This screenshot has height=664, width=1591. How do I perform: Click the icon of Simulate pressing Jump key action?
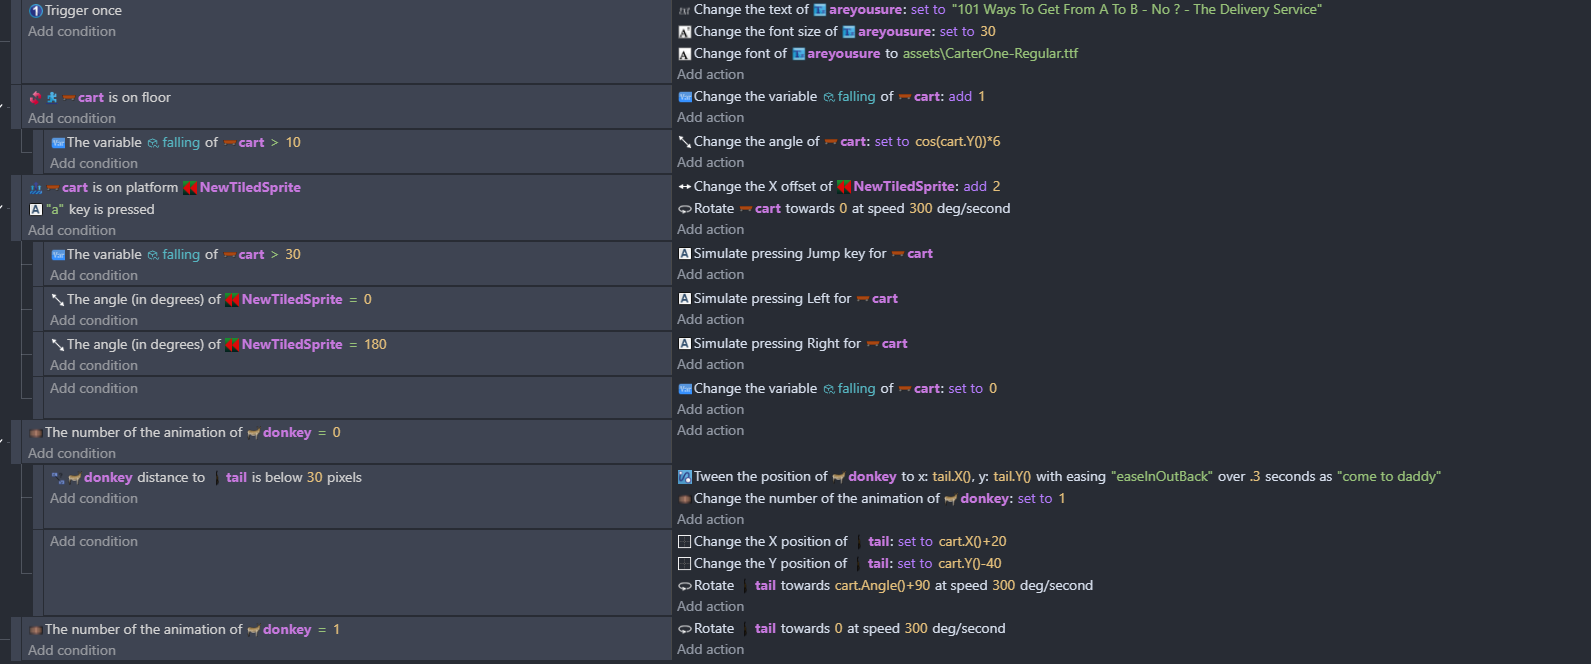[685, 254]
